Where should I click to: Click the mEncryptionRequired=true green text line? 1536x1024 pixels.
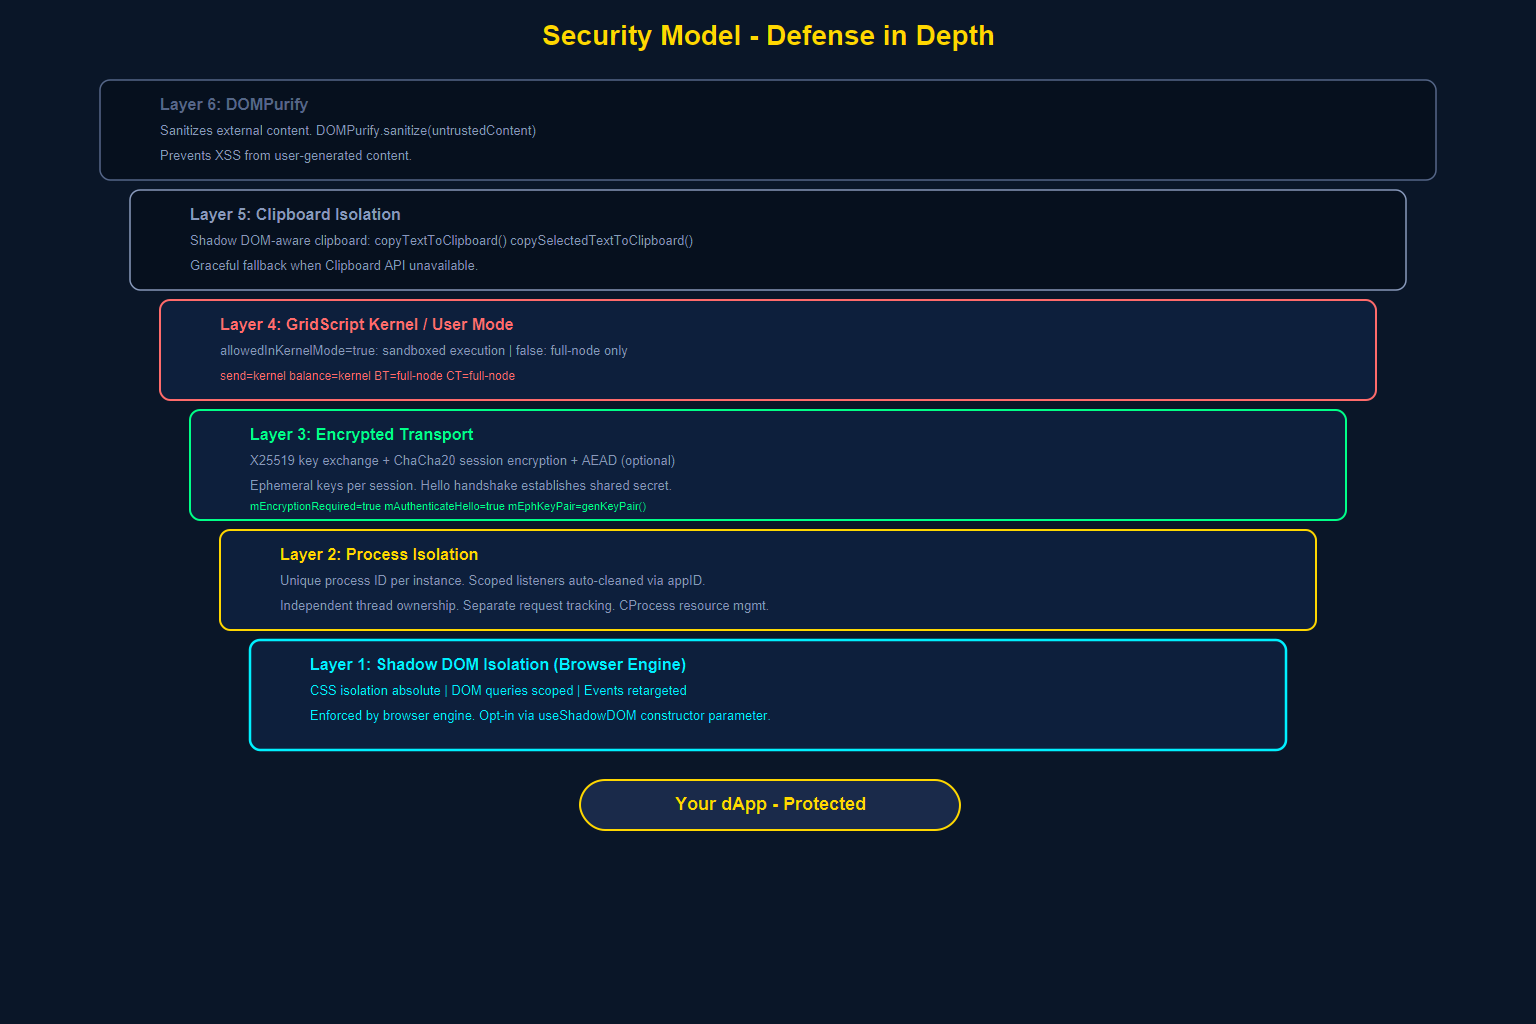pos(447,506)
